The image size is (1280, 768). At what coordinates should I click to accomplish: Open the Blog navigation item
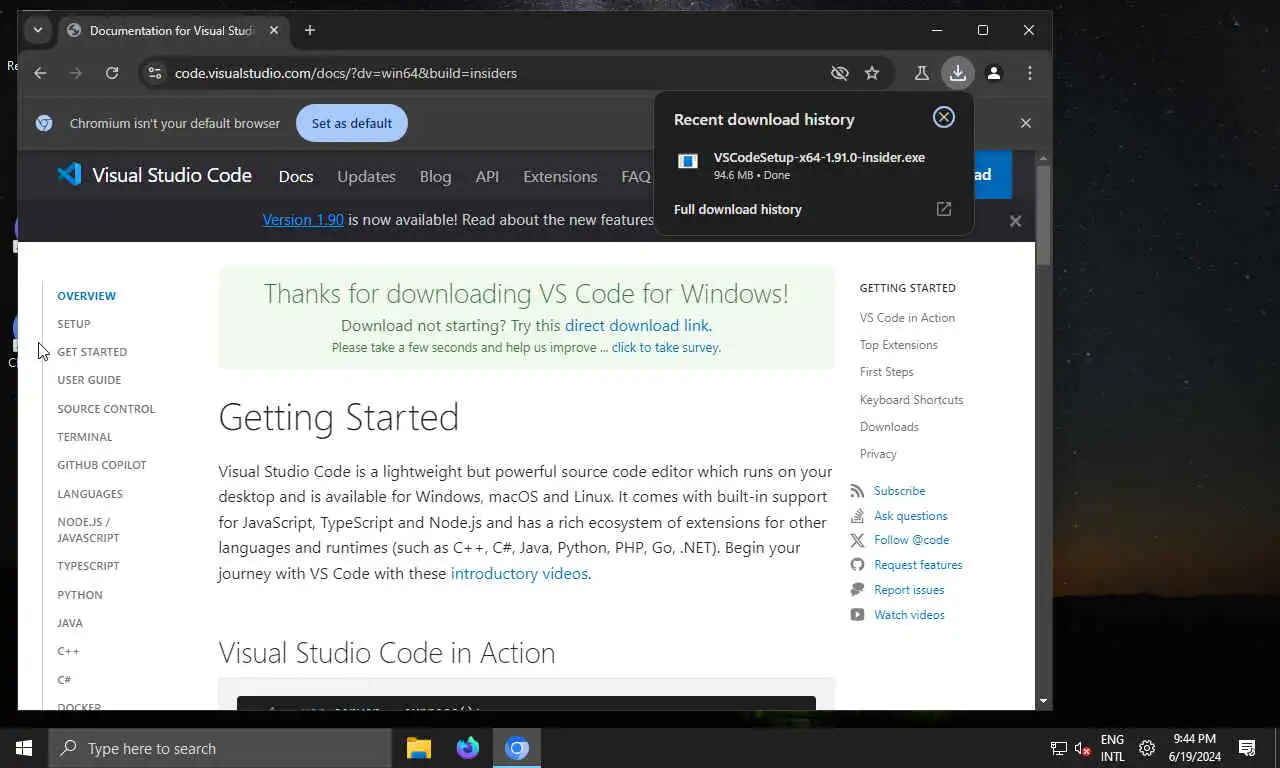(435, 176)
